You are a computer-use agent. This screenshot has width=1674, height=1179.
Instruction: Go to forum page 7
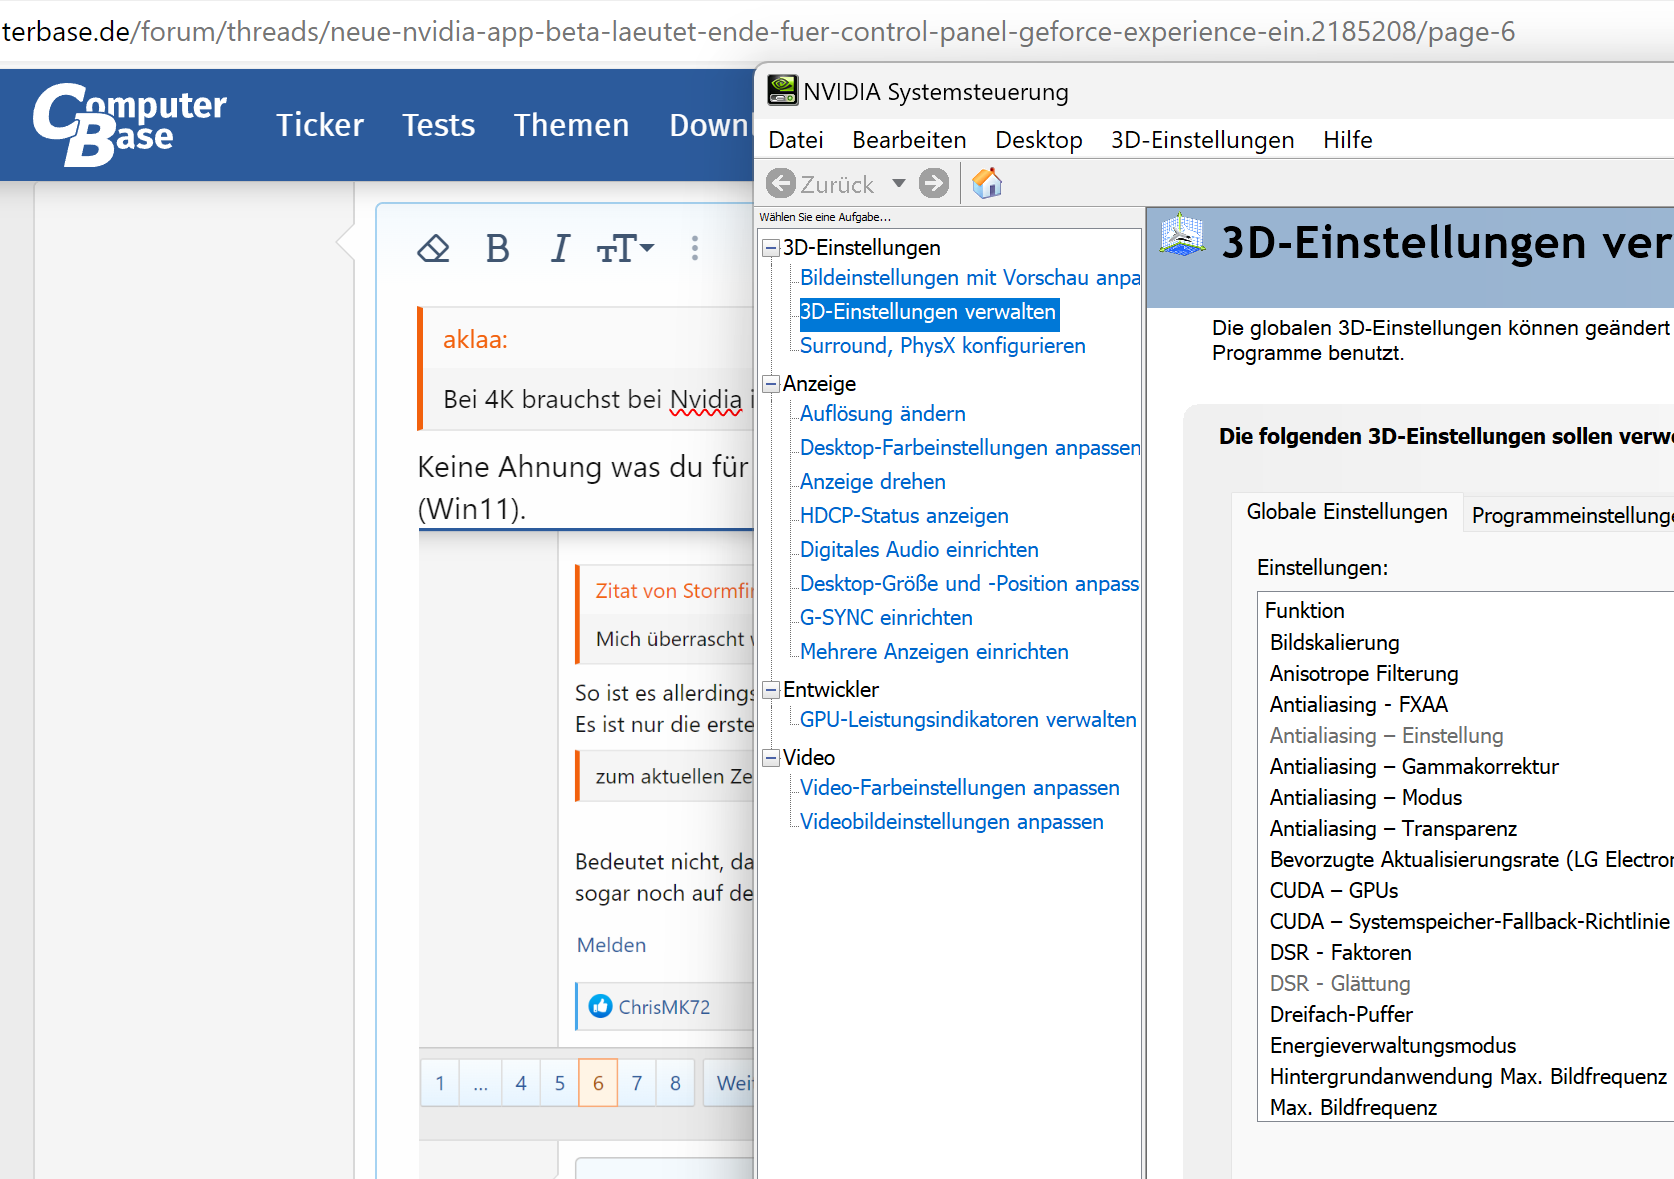pyautogui.click(x=637, y=1083)
